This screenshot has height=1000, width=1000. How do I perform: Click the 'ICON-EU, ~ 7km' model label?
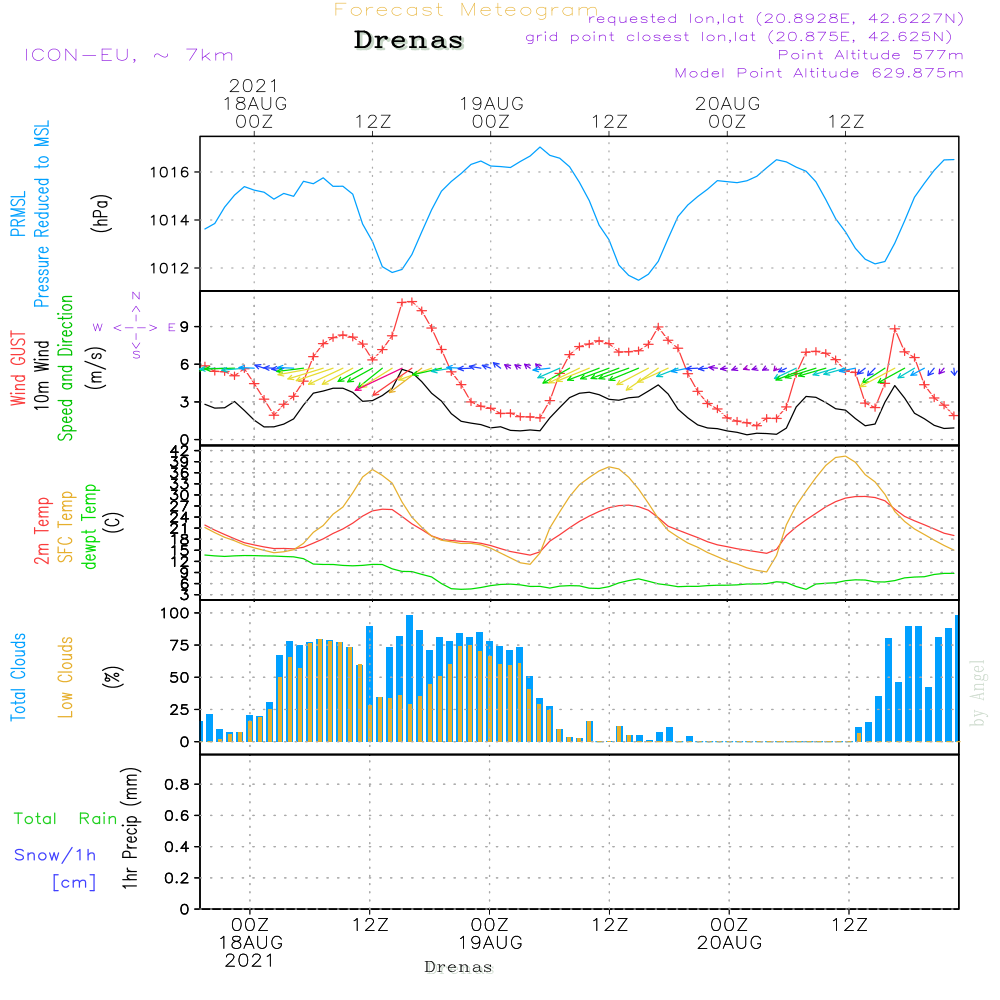pos(129,55)
